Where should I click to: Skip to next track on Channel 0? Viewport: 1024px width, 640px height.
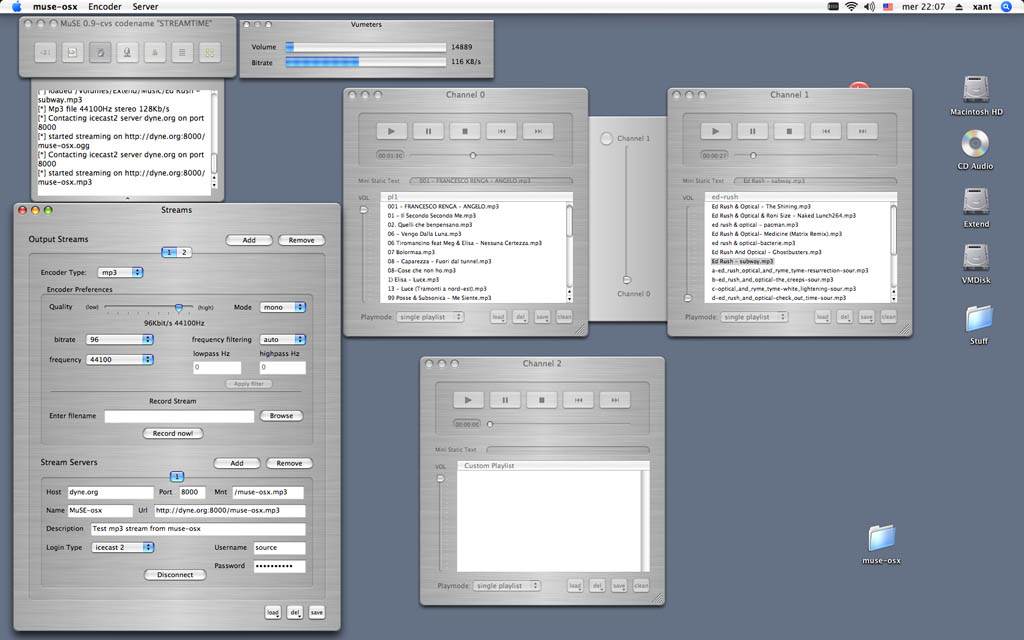tap(537, 131)
